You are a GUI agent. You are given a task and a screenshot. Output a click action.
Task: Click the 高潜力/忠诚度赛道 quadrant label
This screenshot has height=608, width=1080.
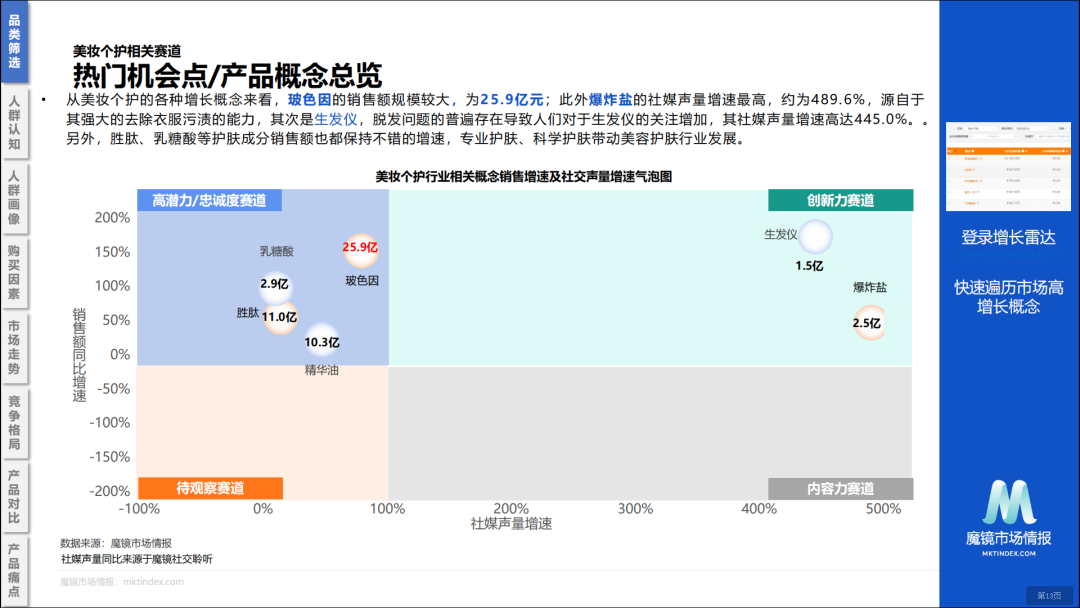coord(209,200)
